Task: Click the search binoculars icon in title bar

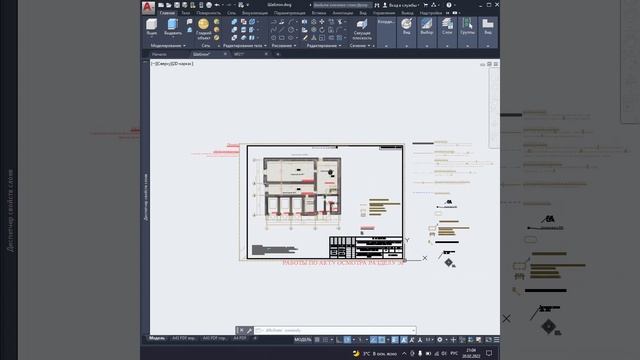Action: coord(377,5)
